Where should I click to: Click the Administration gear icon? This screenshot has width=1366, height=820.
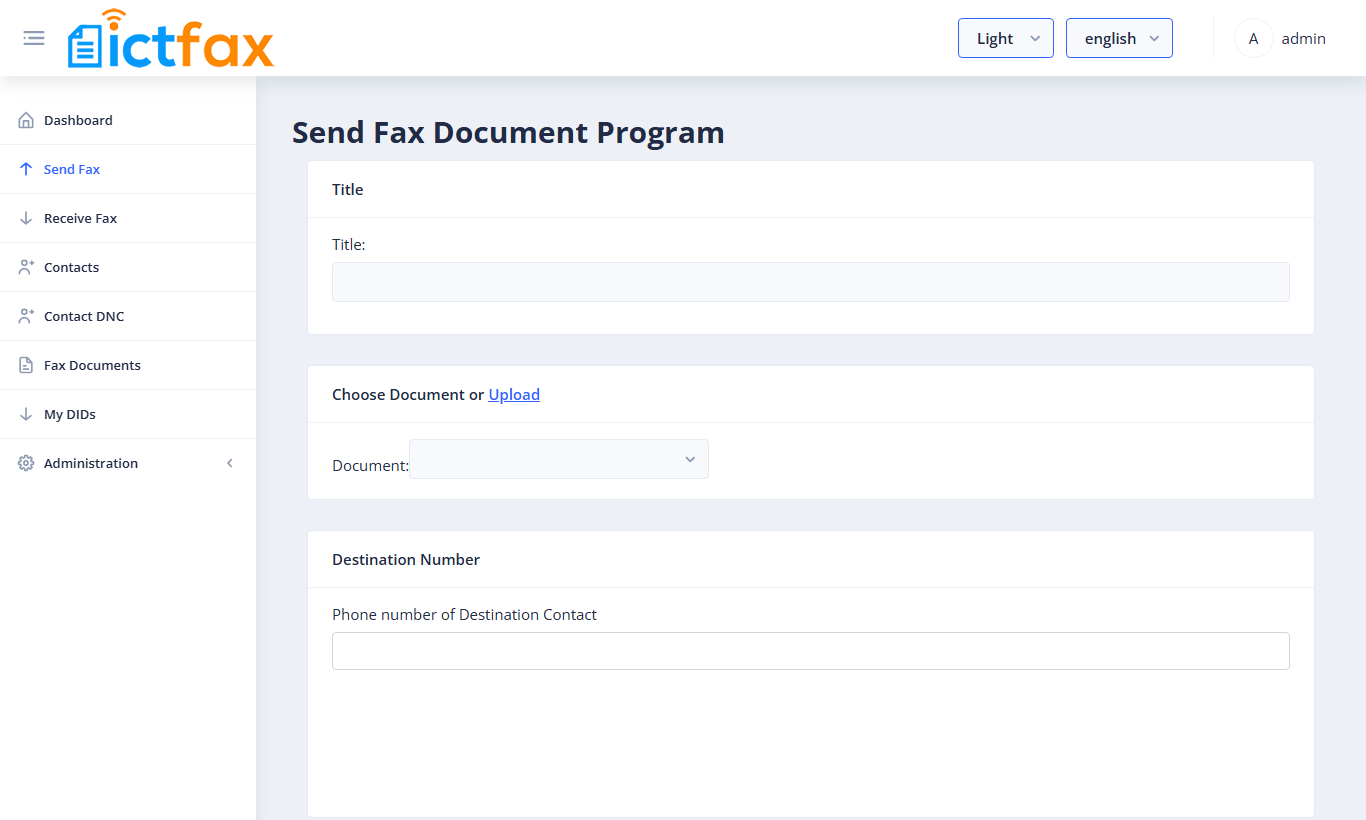pyautogui.click(x=26, y=463)
